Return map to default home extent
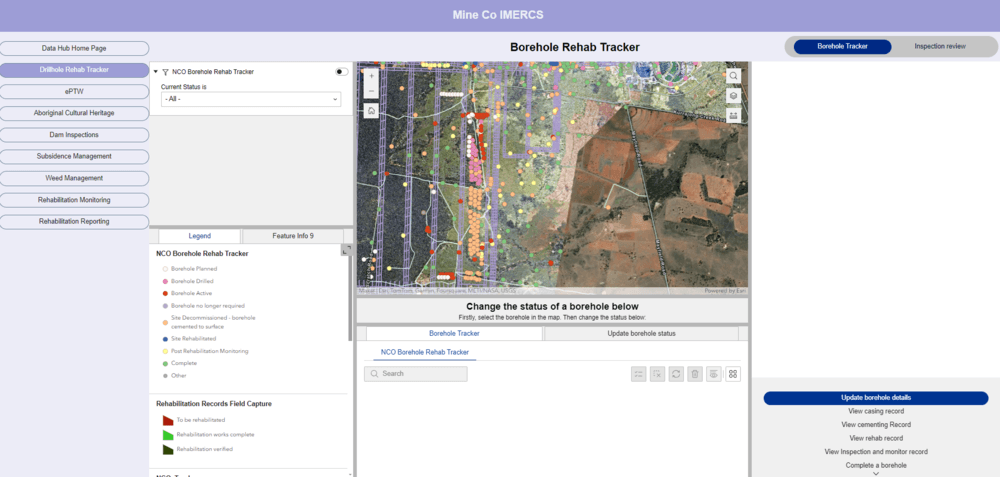The width and height of the screenshot is (1000, 477). click(372, 110)
